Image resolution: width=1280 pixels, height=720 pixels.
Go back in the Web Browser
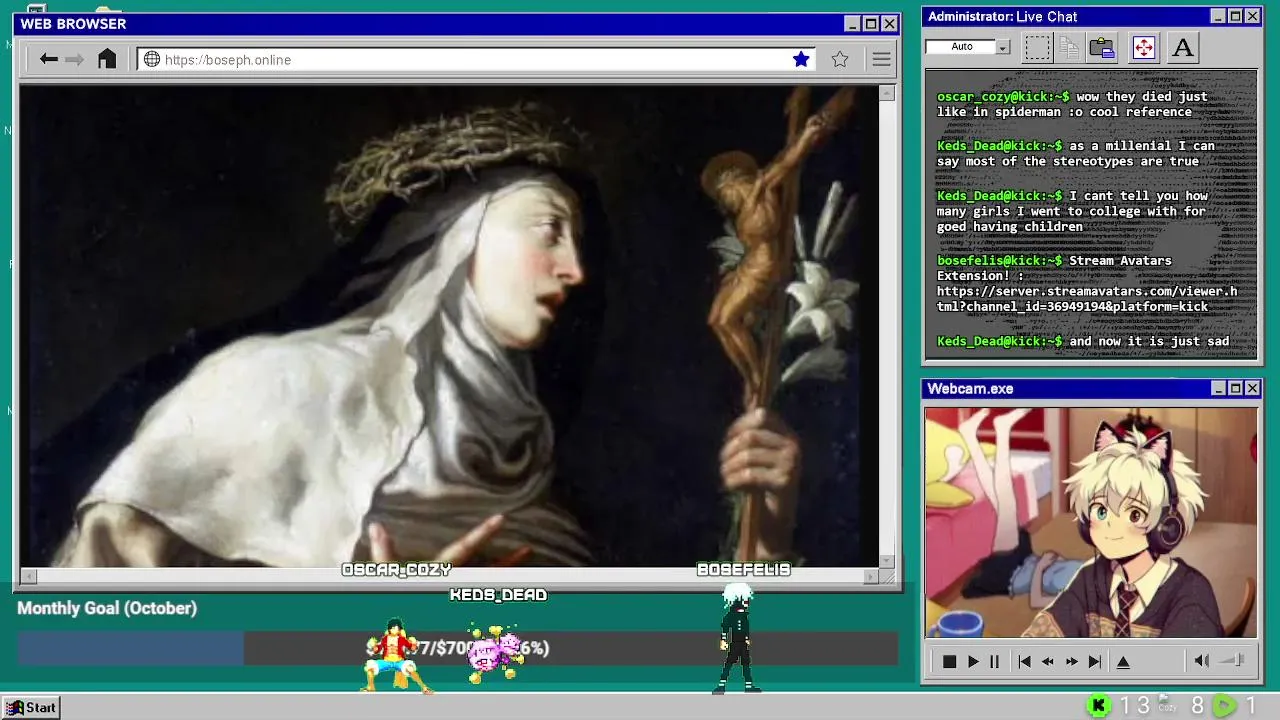click(x=48, y=59)
